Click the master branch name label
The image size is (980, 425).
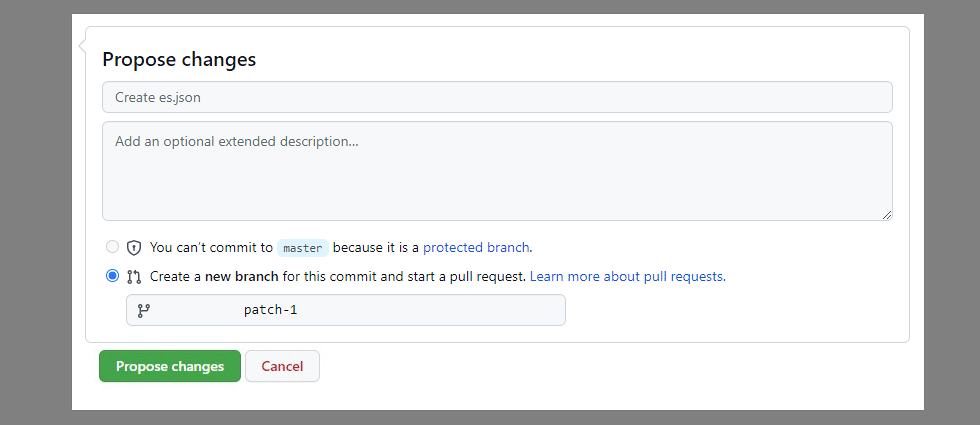coord(302,247)
